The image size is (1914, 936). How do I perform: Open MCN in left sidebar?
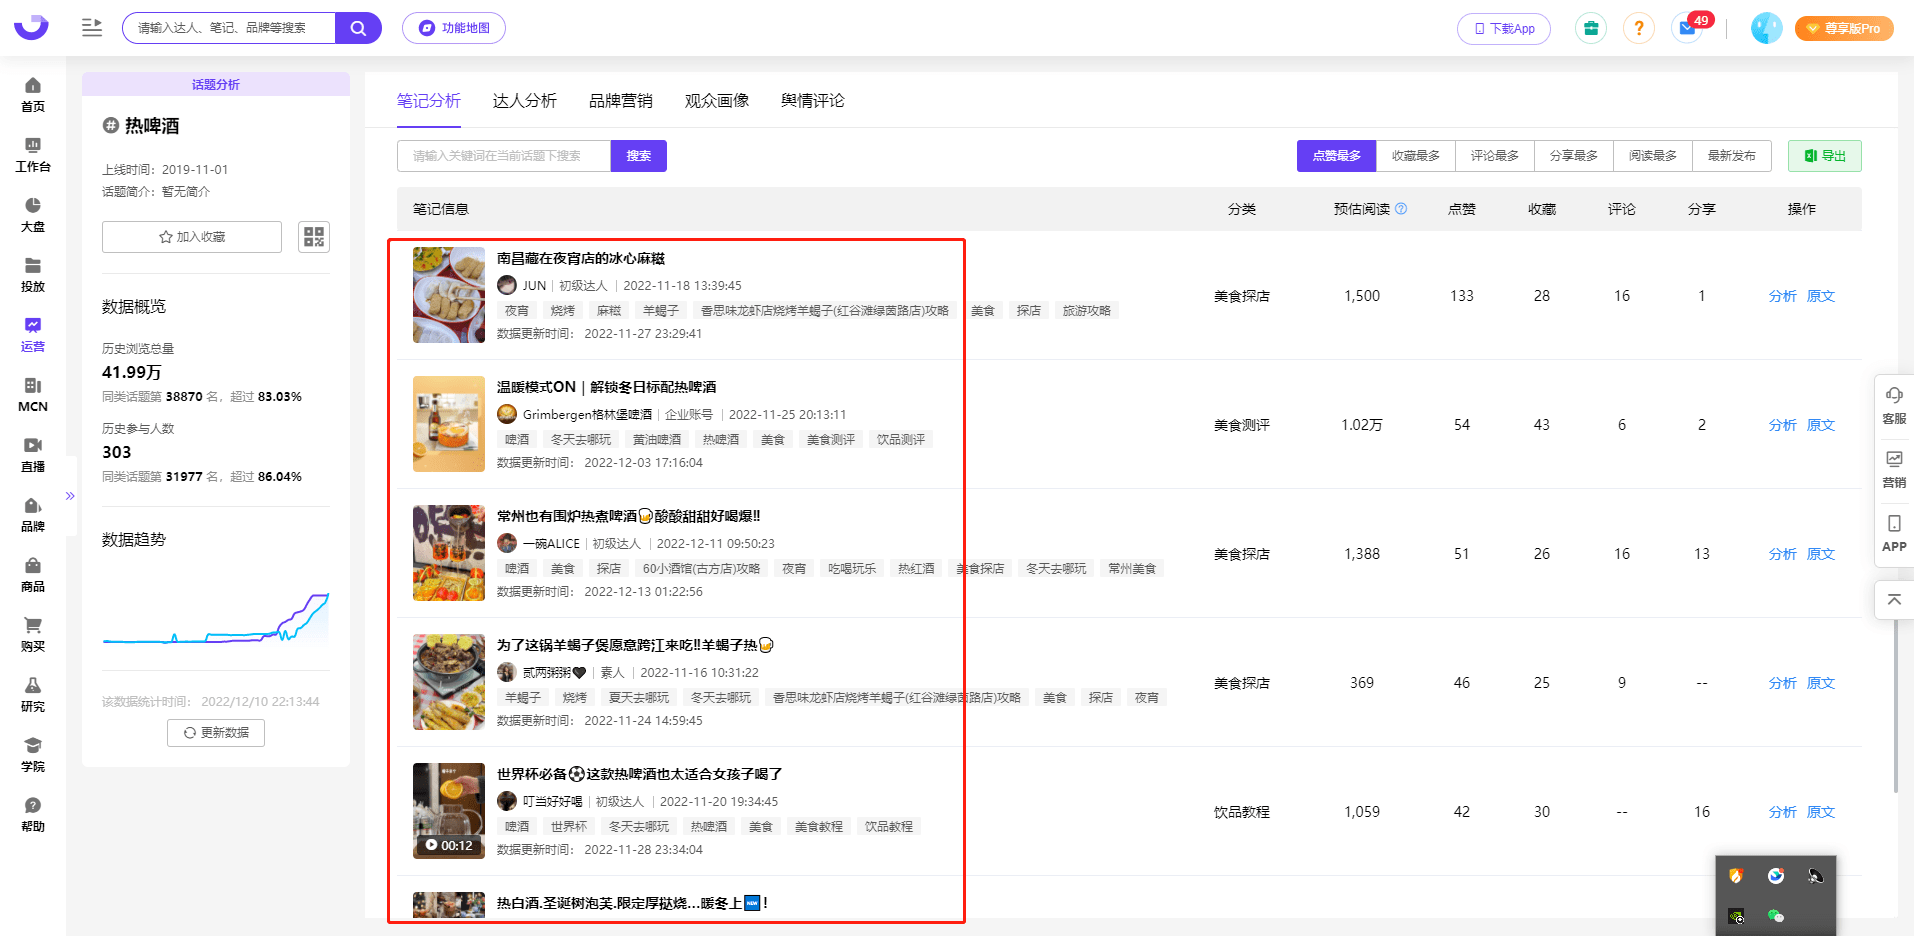tap(33, 395)
